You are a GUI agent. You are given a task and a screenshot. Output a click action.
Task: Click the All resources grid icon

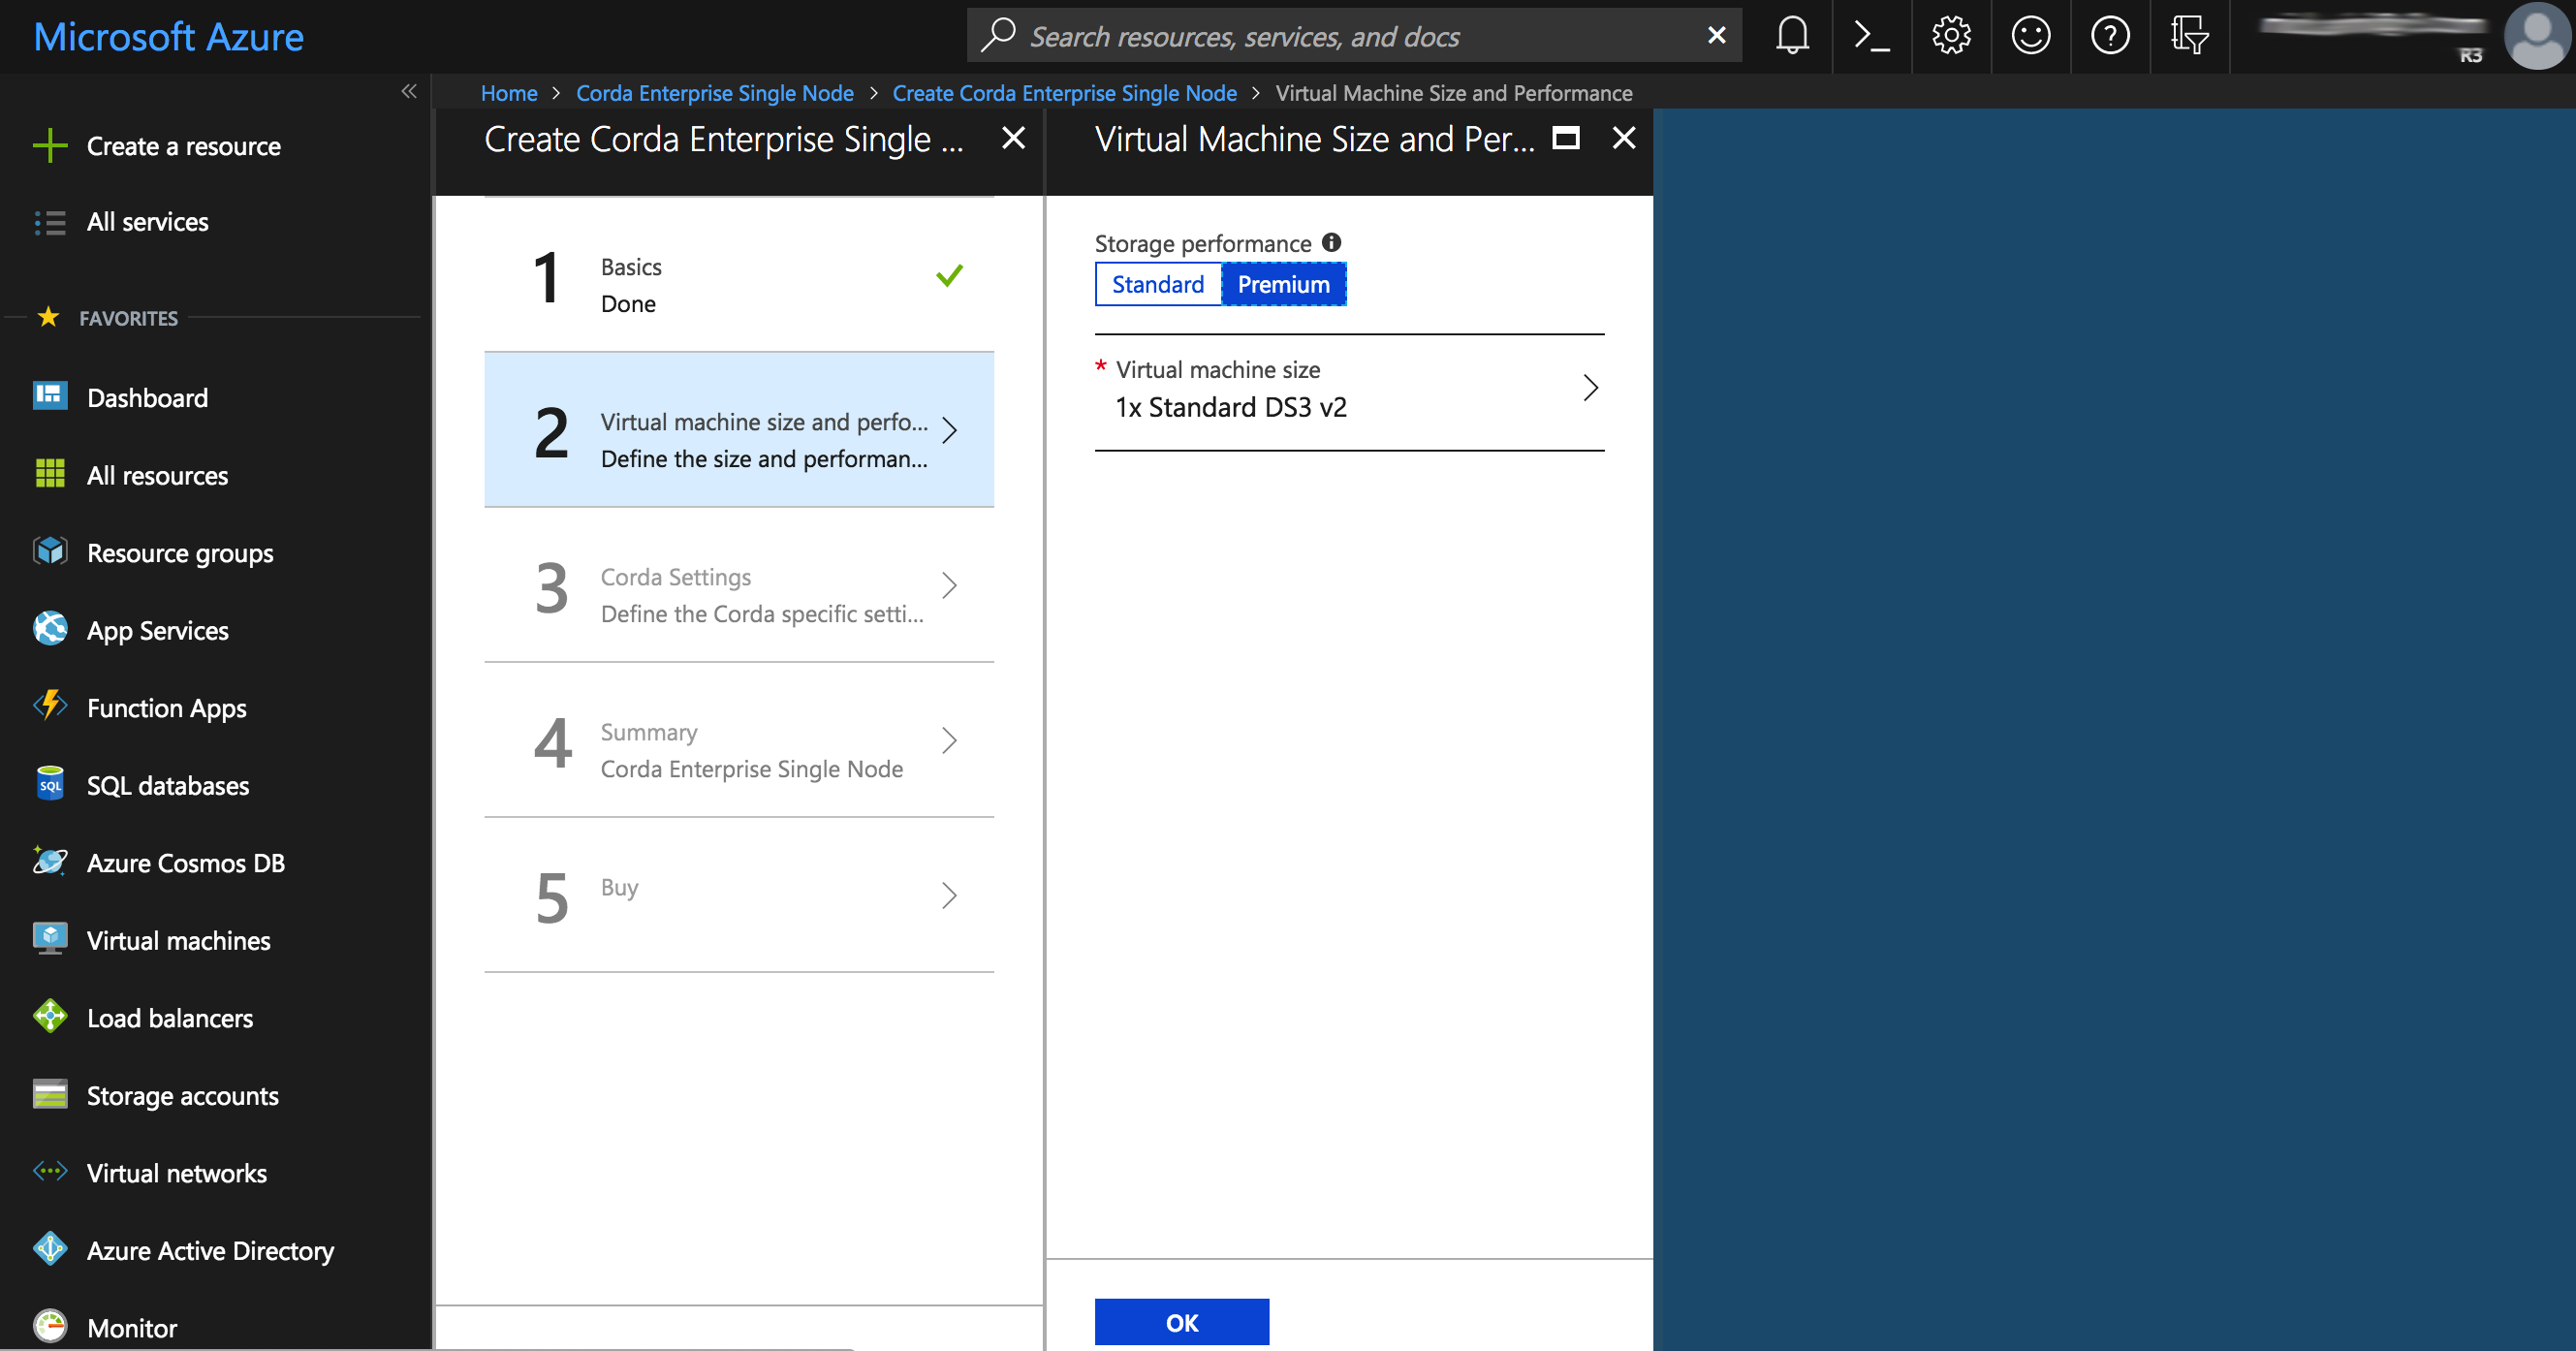tap(50, 474)
